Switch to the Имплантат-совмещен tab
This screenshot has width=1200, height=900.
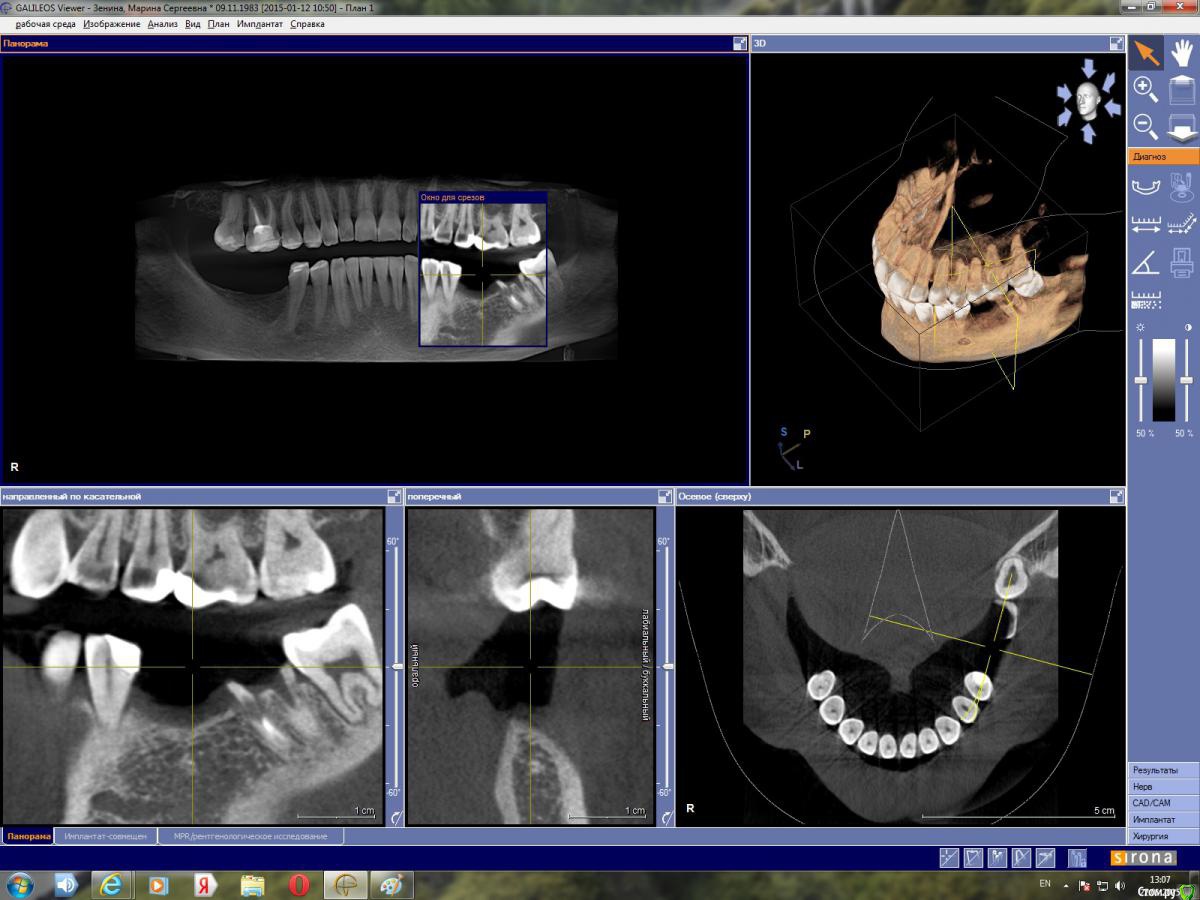[x=105, y=836]
